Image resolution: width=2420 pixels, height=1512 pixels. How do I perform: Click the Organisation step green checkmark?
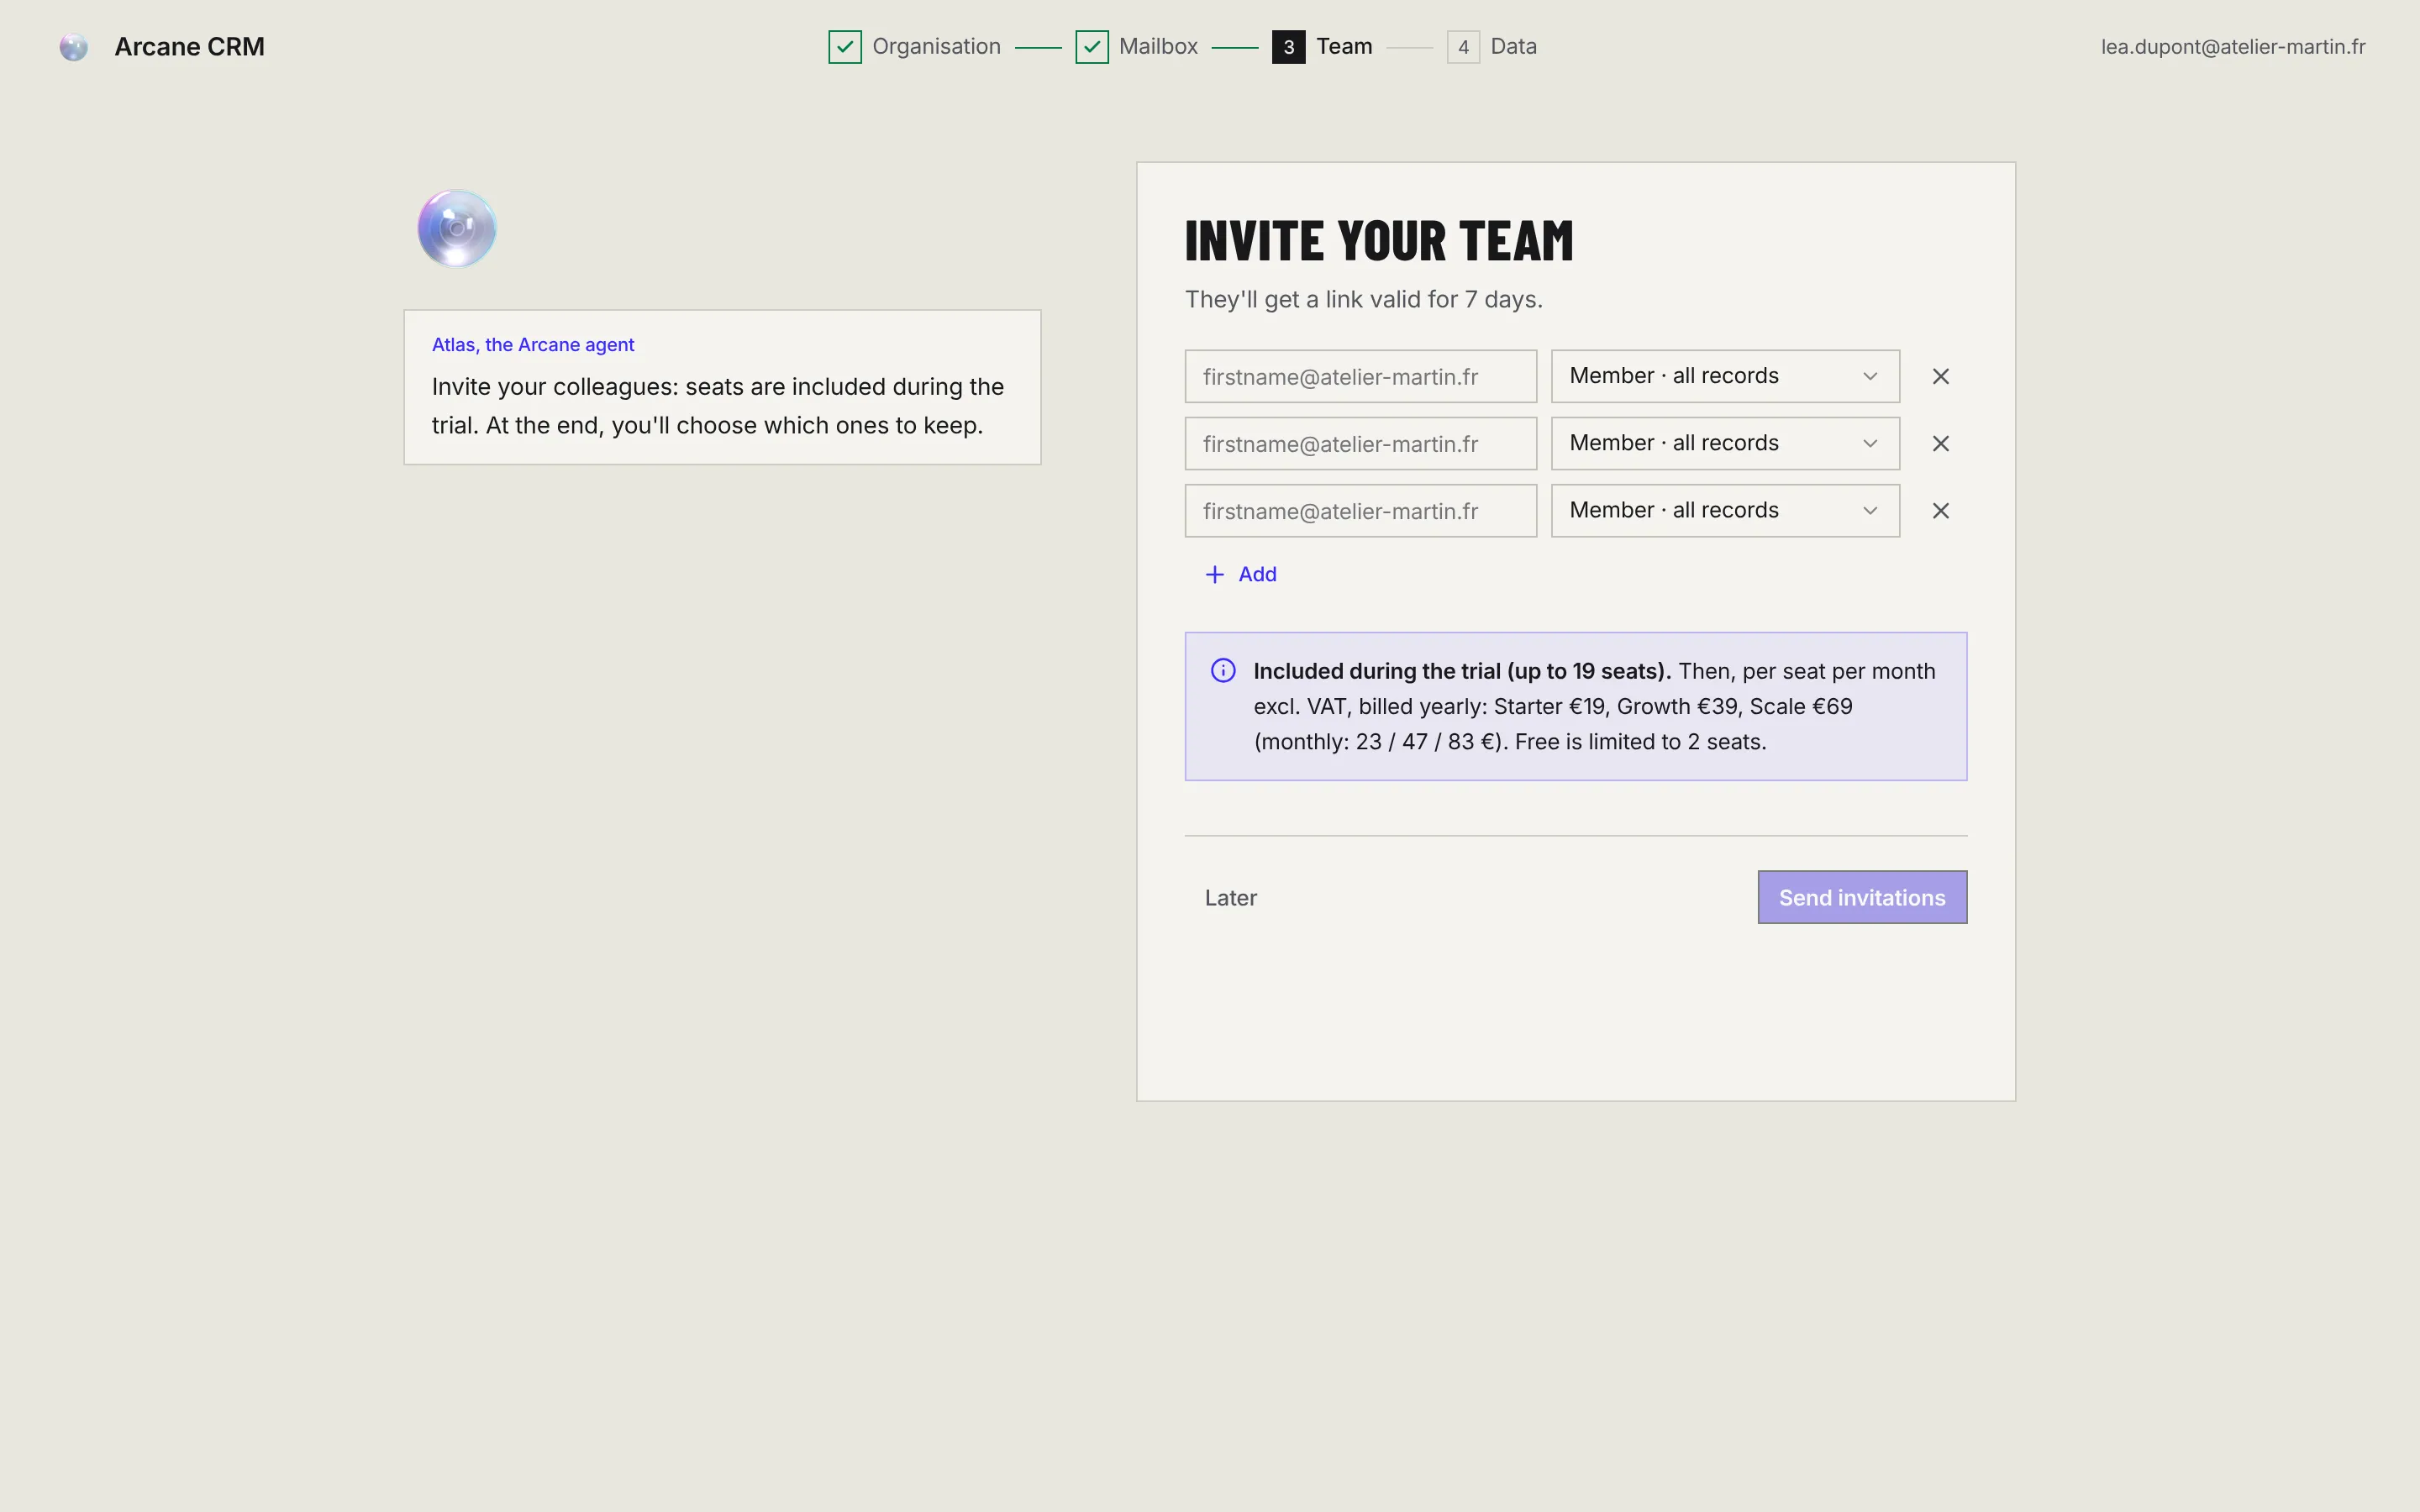pyautogui.click(x=845, y=47)
